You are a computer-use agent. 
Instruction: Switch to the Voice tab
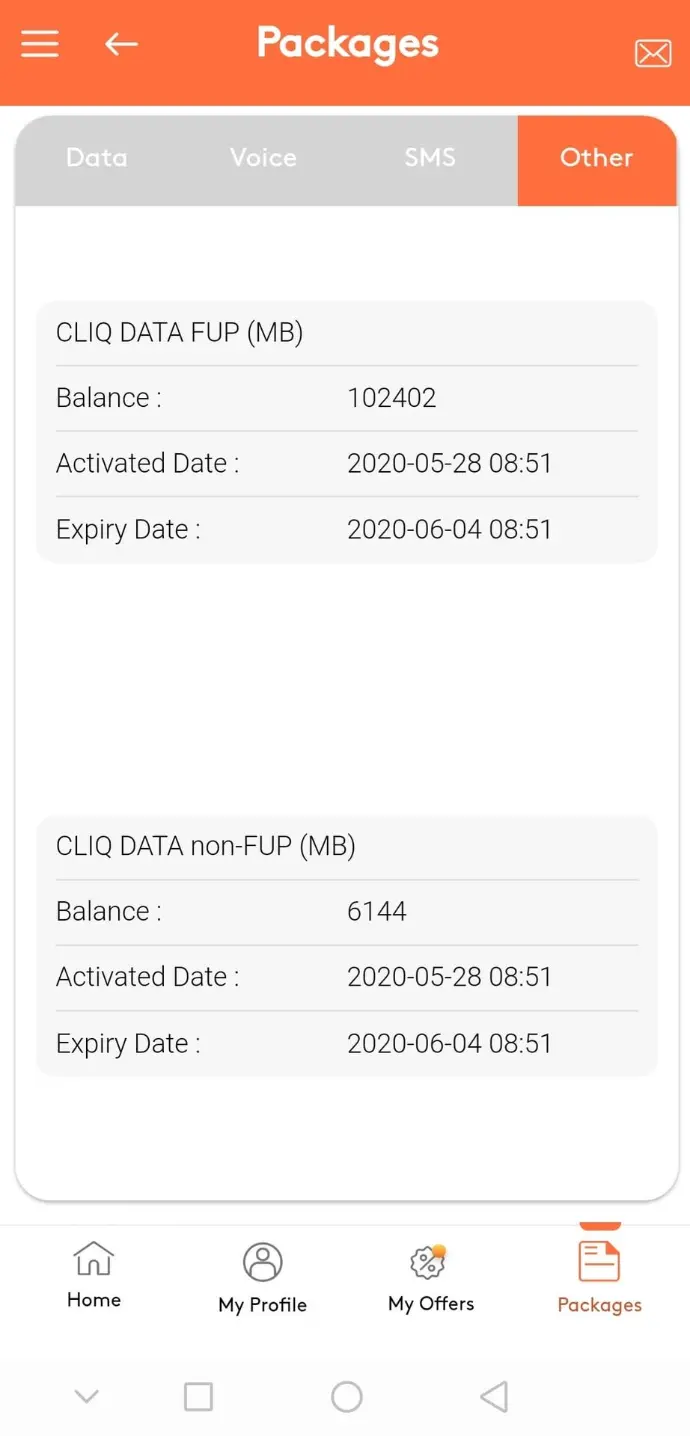[263, 158]
